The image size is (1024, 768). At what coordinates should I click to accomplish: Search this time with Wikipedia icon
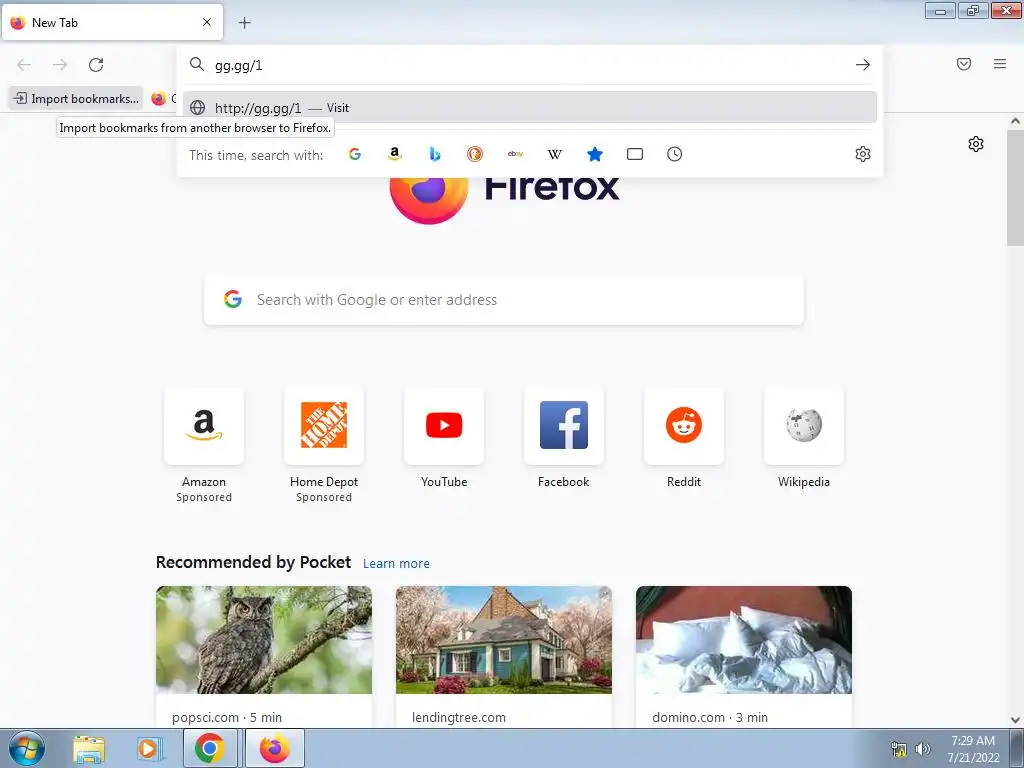click(554, 154)
